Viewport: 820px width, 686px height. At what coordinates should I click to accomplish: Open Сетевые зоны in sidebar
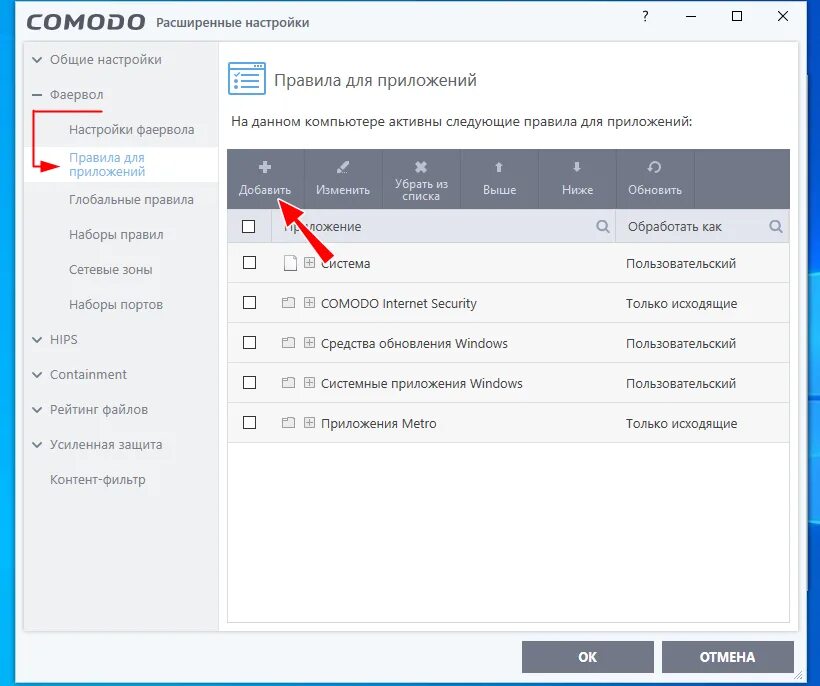(x=111, y=270)
